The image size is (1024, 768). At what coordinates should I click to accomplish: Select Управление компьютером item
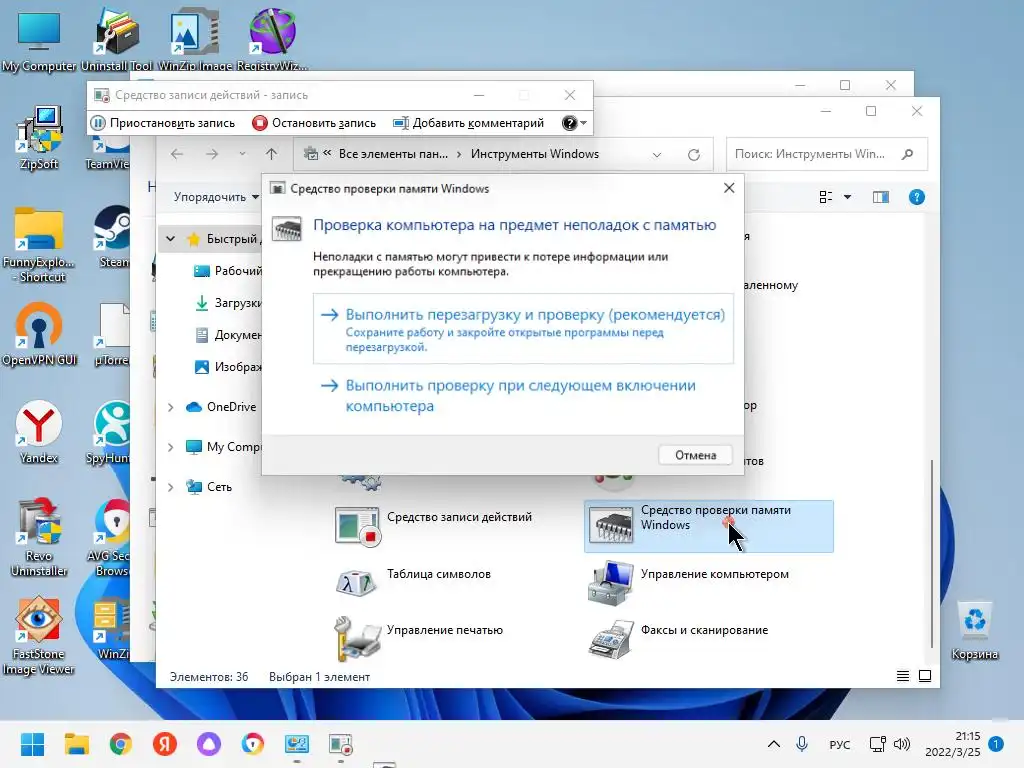689,582
